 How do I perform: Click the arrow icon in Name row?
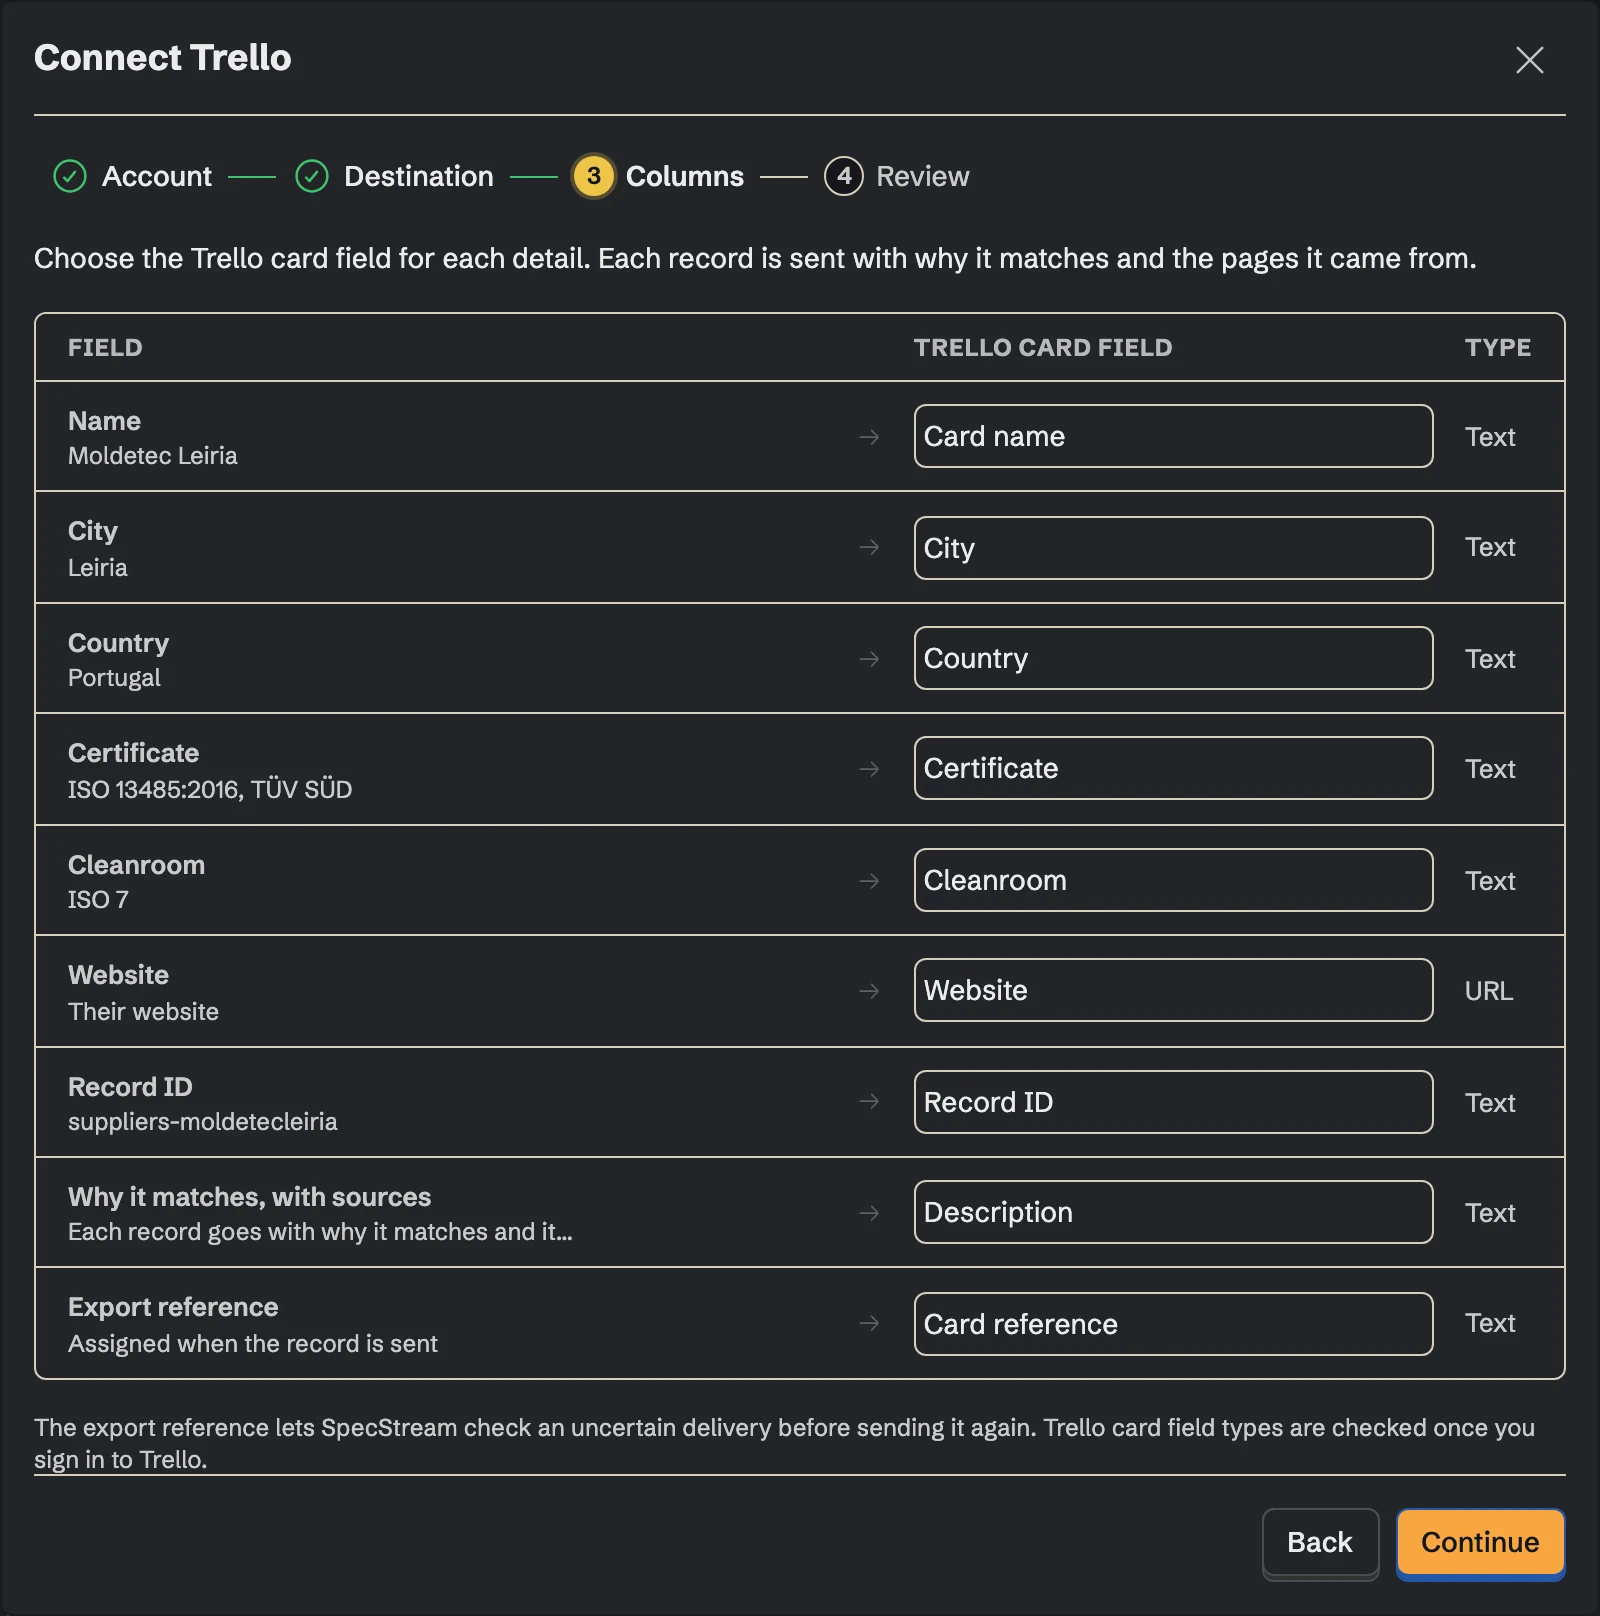click(869, 437)
